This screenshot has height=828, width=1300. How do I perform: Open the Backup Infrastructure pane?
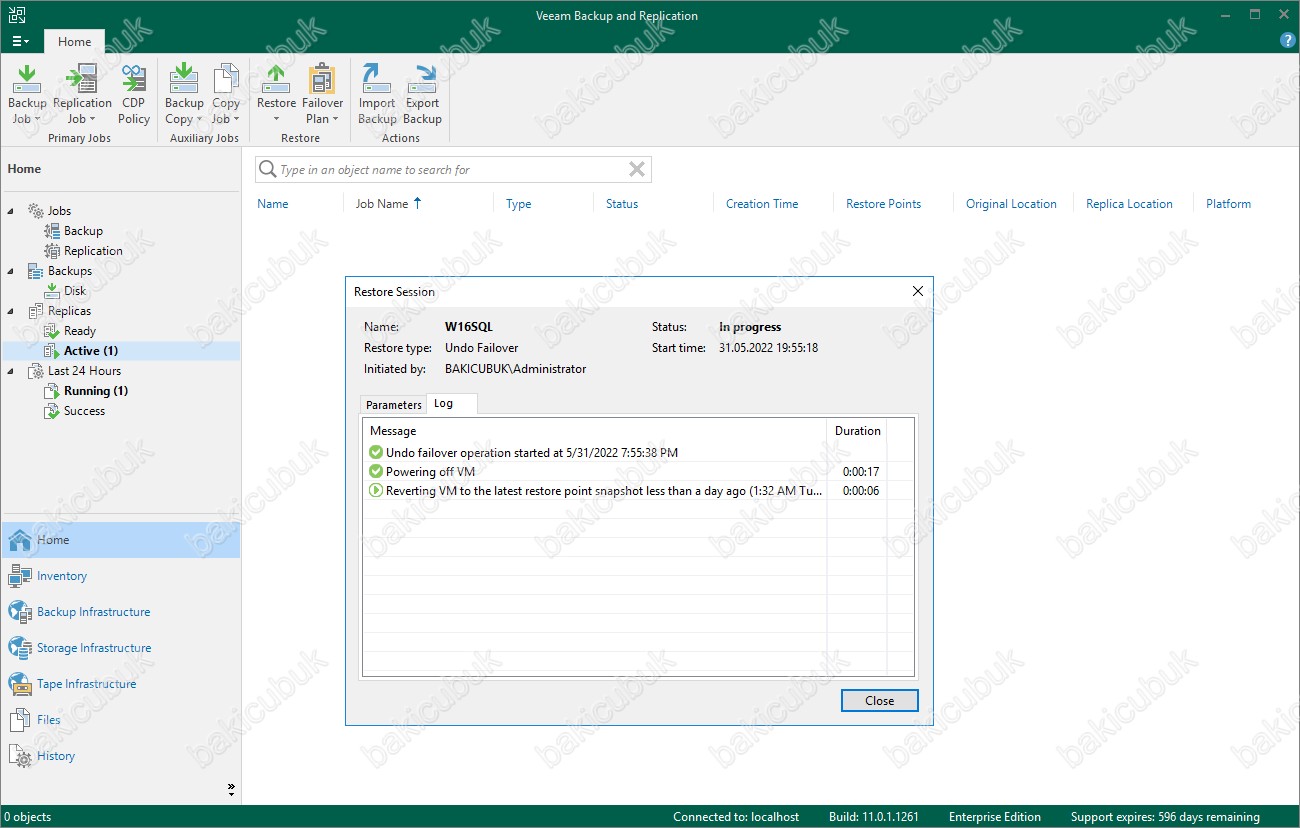(x=120, y=612)
